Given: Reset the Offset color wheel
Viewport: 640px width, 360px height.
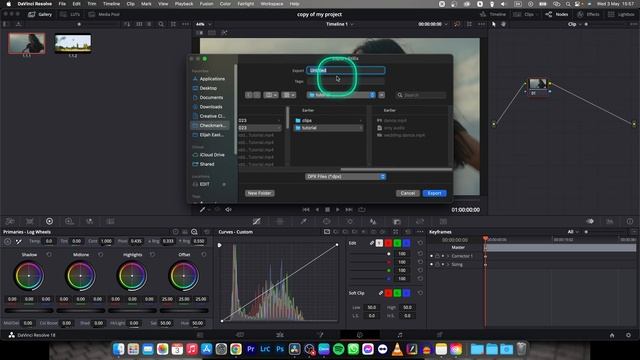Looking at the screenshot, I should click(204, 254).
